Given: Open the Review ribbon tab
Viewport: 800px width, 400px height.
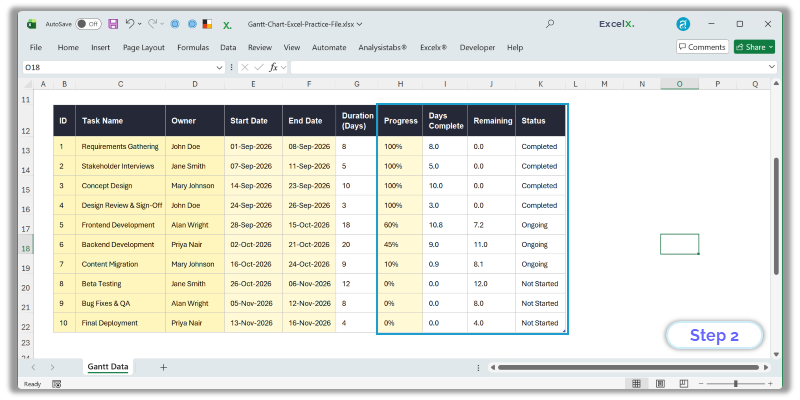Looking at the screenshot, I should pyautogui.click(x=260, y=47).
